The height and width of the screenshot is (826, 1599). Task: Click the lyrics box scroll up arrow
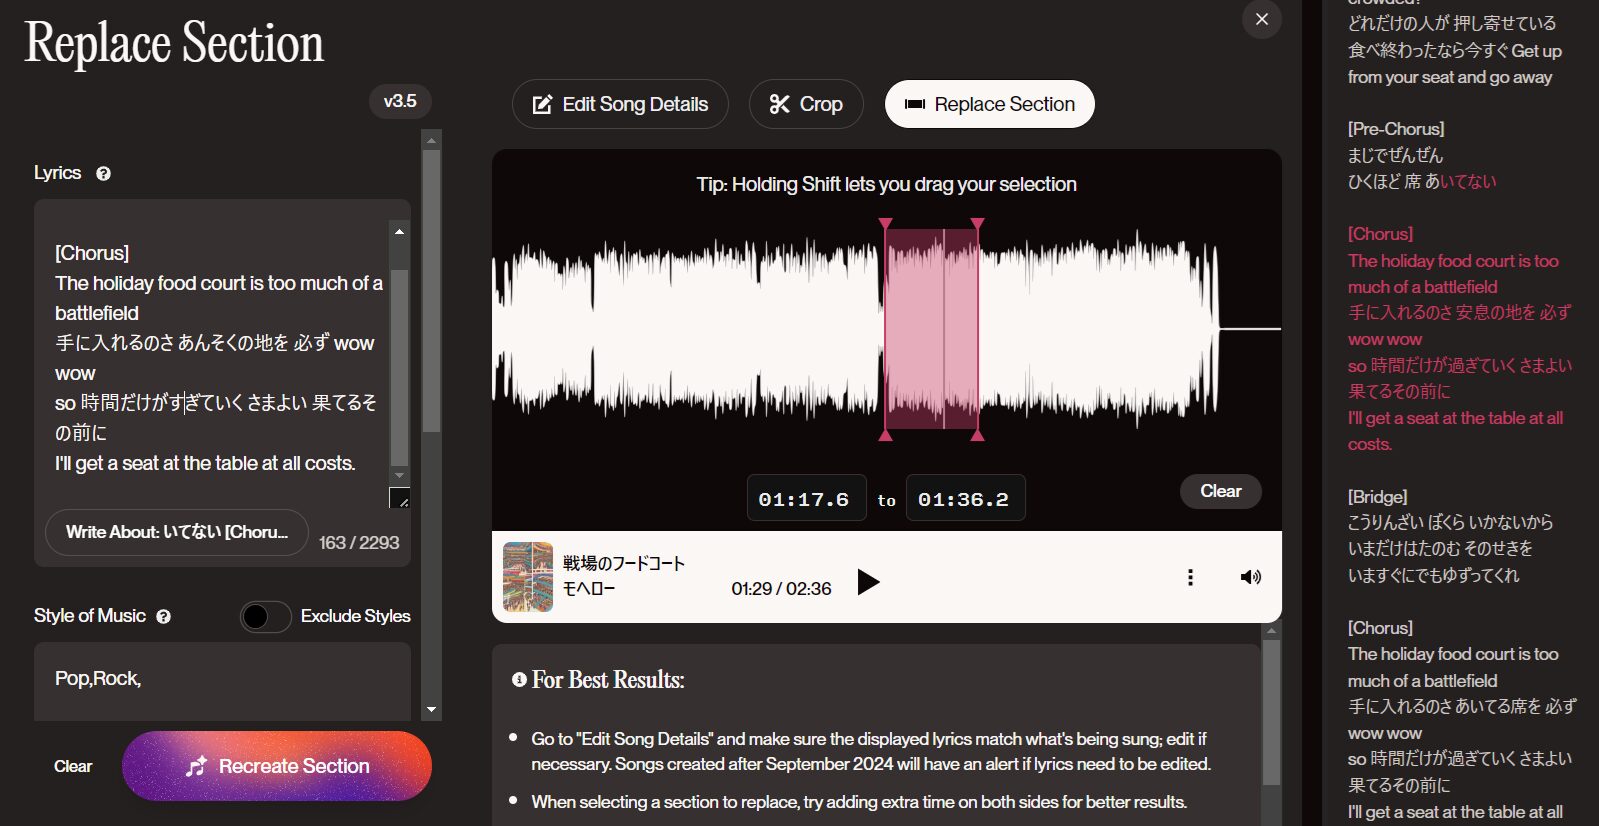399,231
